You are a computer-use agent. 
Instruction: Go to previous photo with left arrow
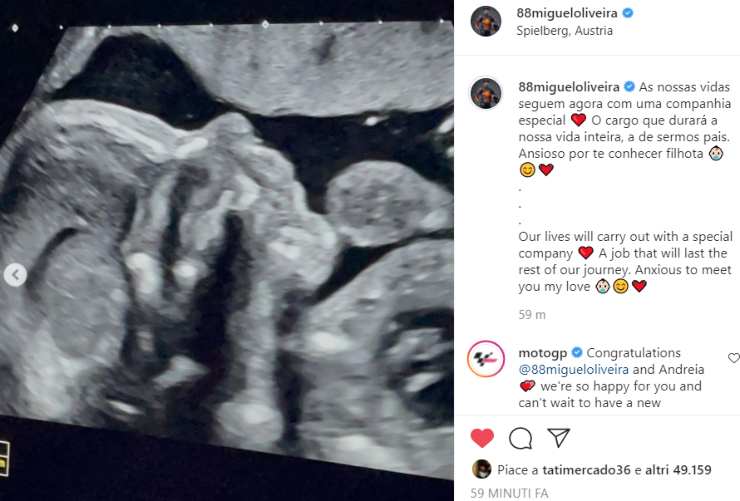(x=15, y=275)
